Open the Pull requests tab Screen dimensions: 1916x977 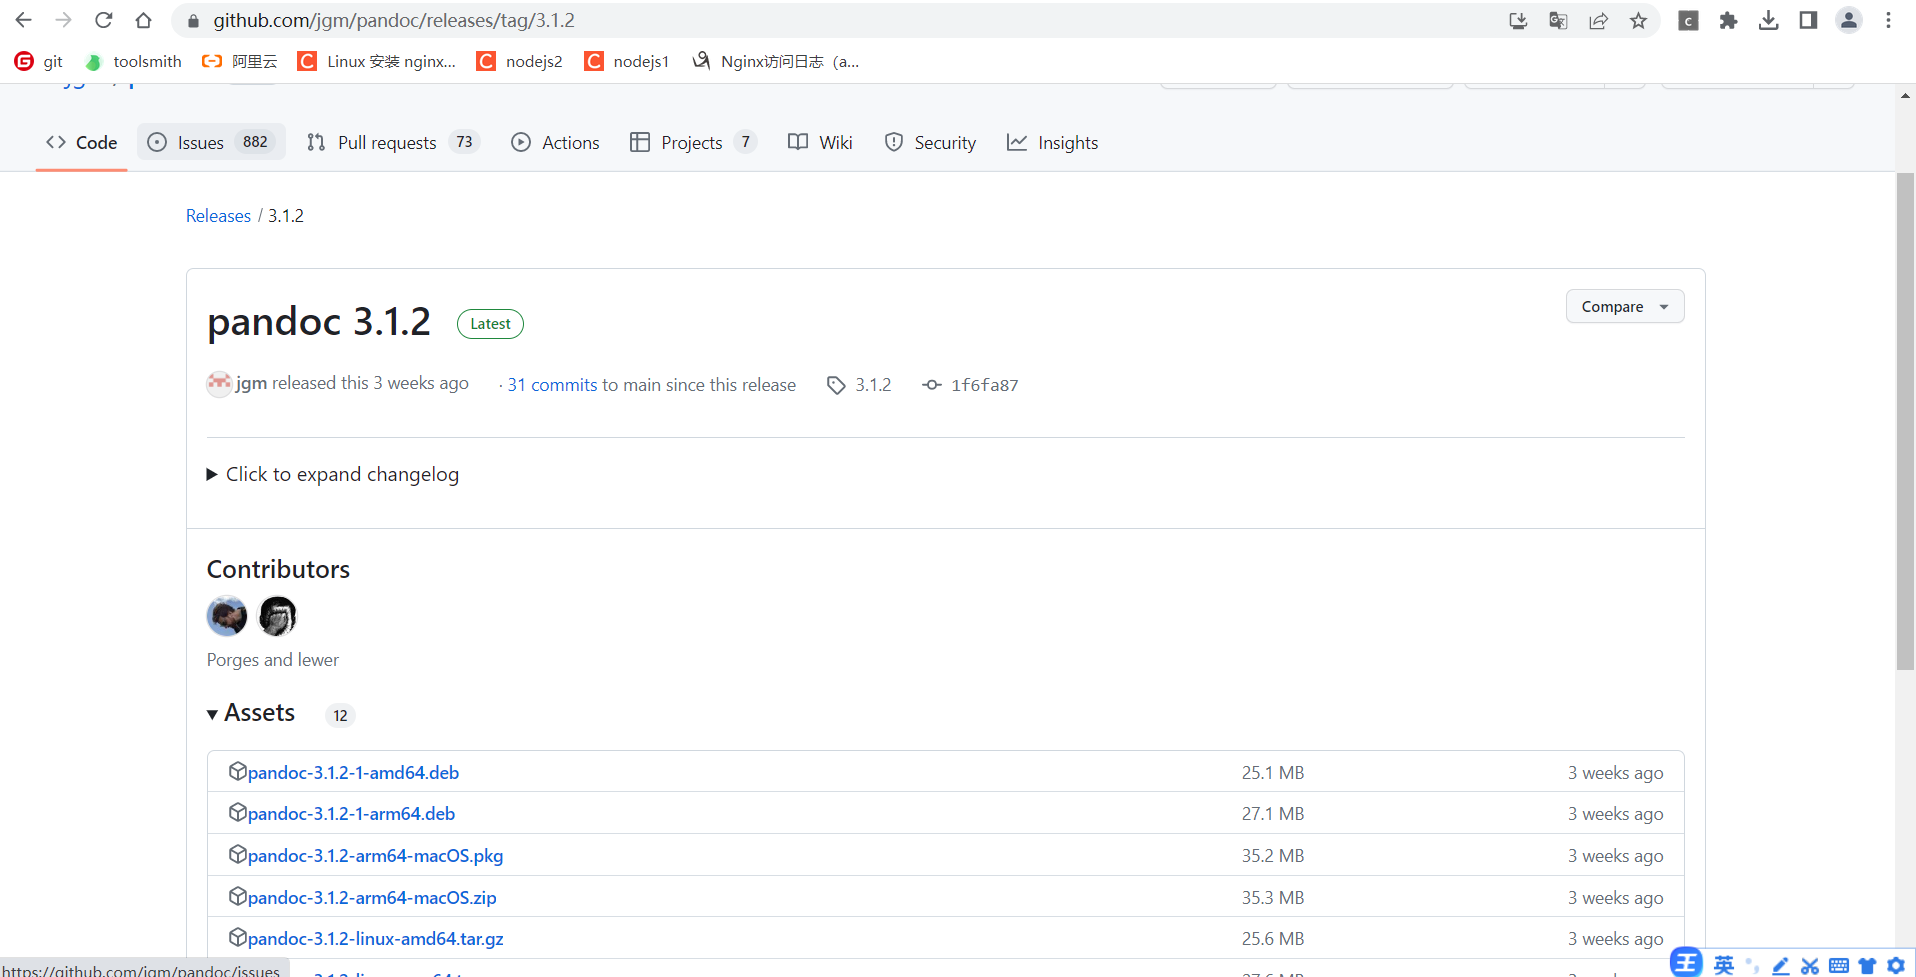(392, 142)
